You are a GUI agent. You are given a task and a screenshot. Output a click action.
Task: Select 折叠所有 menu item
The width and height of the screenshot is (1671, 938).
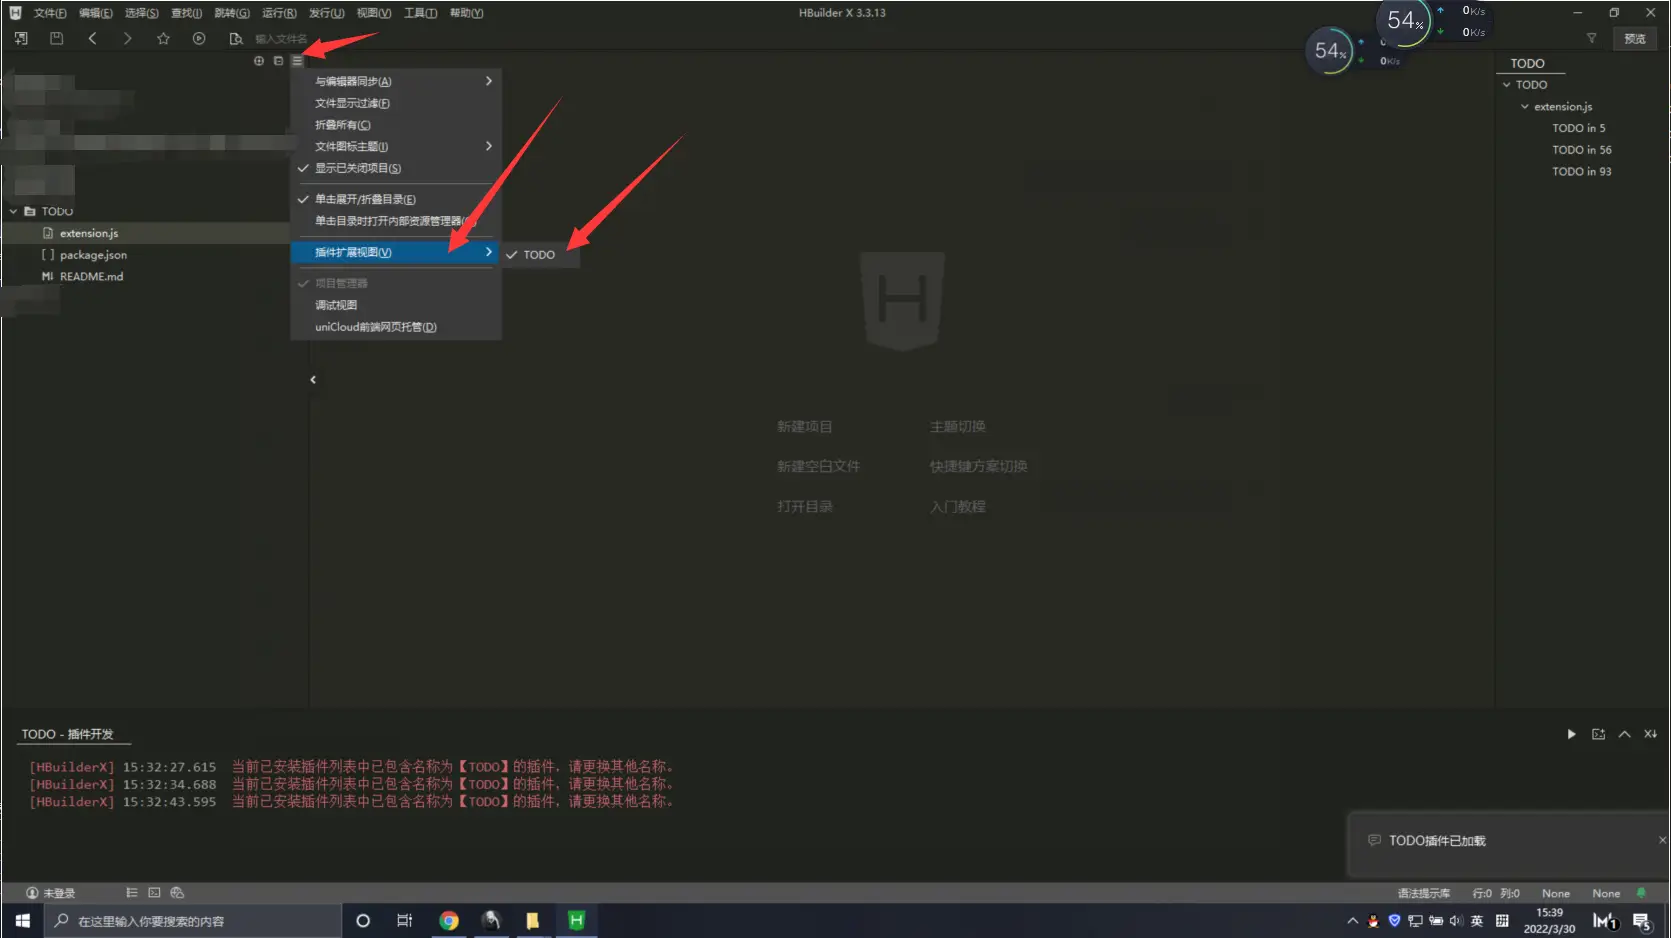[x=396, y=125]
